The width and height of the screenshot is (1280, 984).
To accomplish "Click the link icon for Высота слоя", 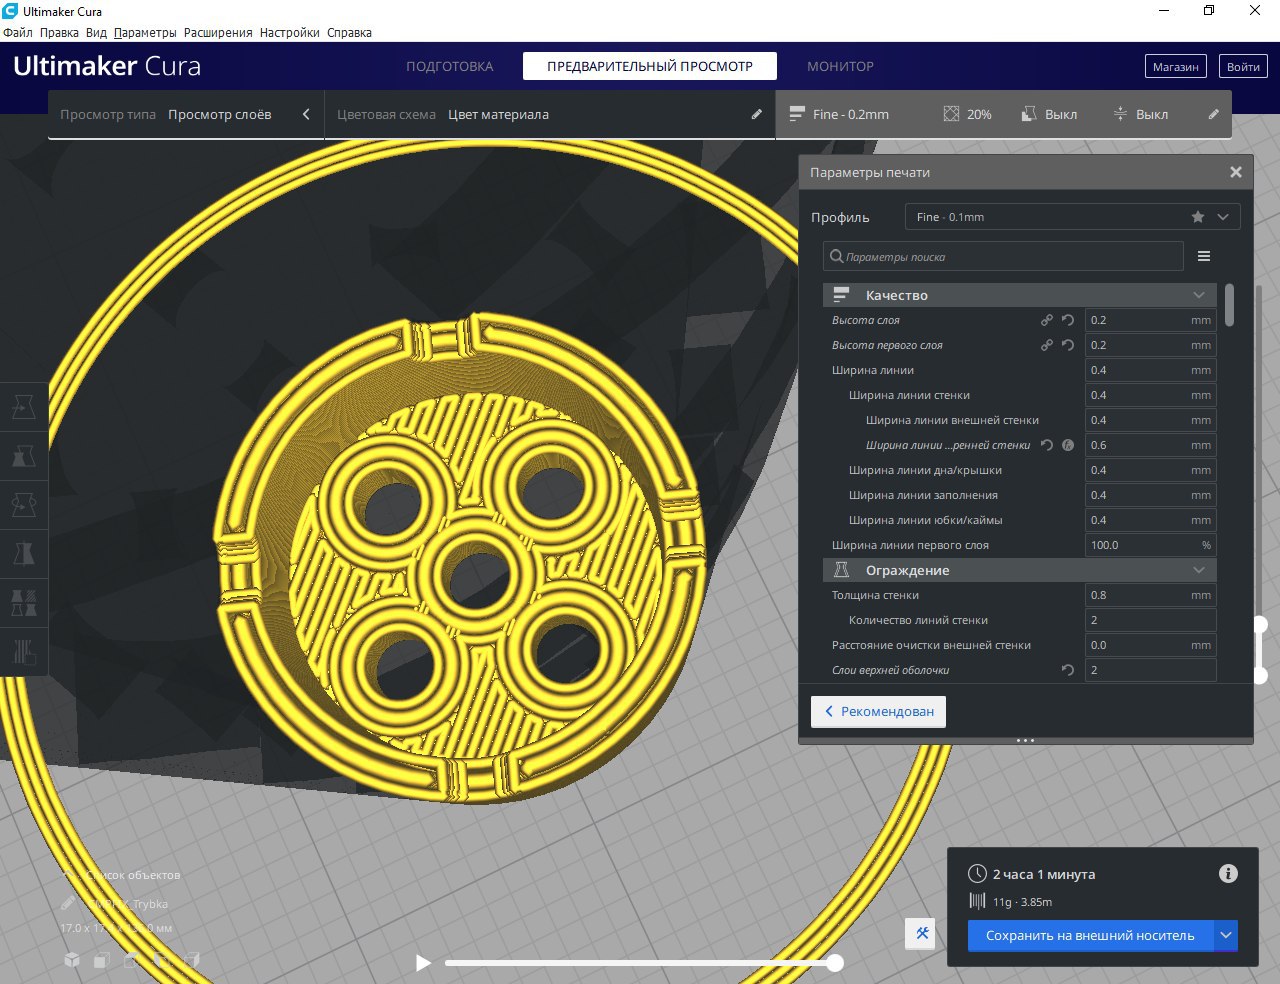I will click(1047, 320).
